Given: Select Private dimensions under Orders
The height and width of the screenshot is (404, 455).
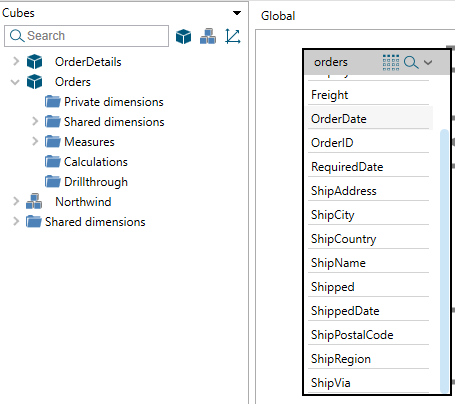Looking at the screenshot, I should (114, 102).
